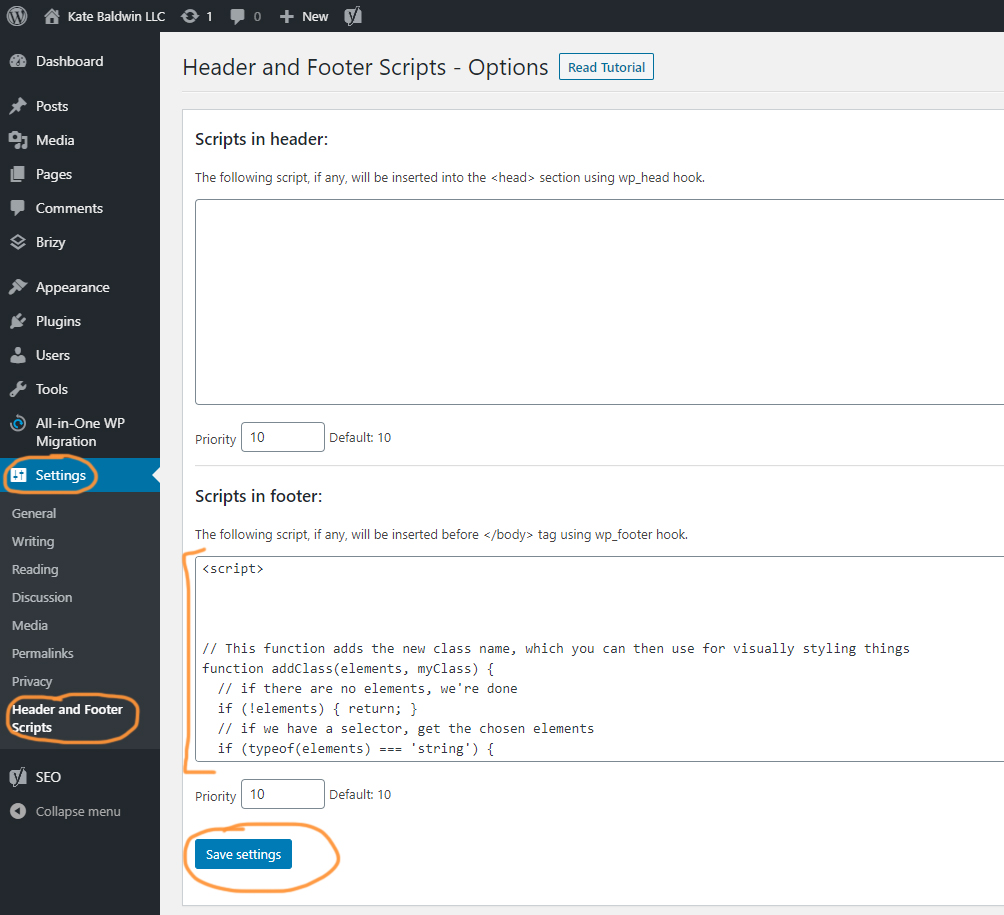This screenshot has height=915, width=1004.
Task: Open the Appearance menu
Action: pos(72,287)
